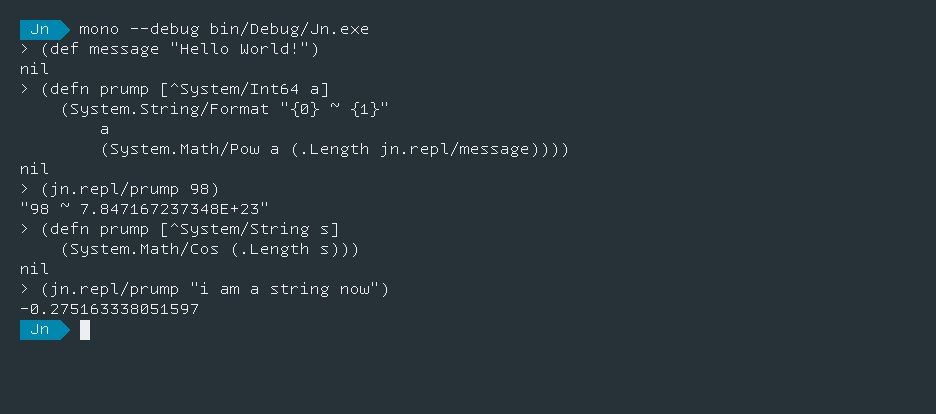Click the top Jn prompt badge

45,29
